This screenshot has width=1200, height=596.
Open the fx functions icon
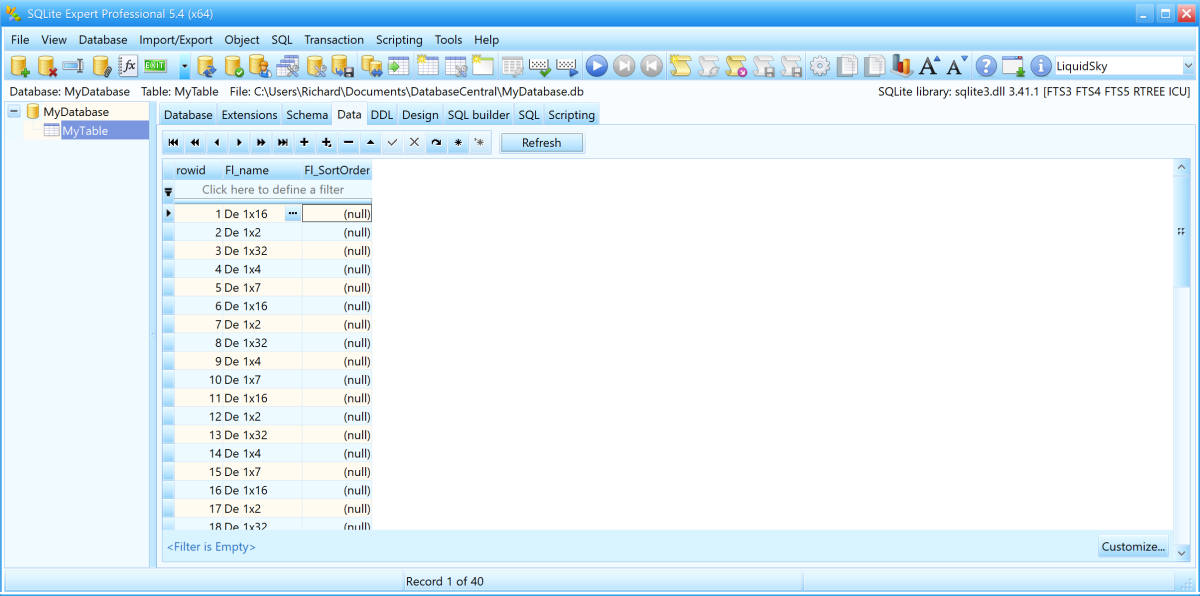coord(128,66)
